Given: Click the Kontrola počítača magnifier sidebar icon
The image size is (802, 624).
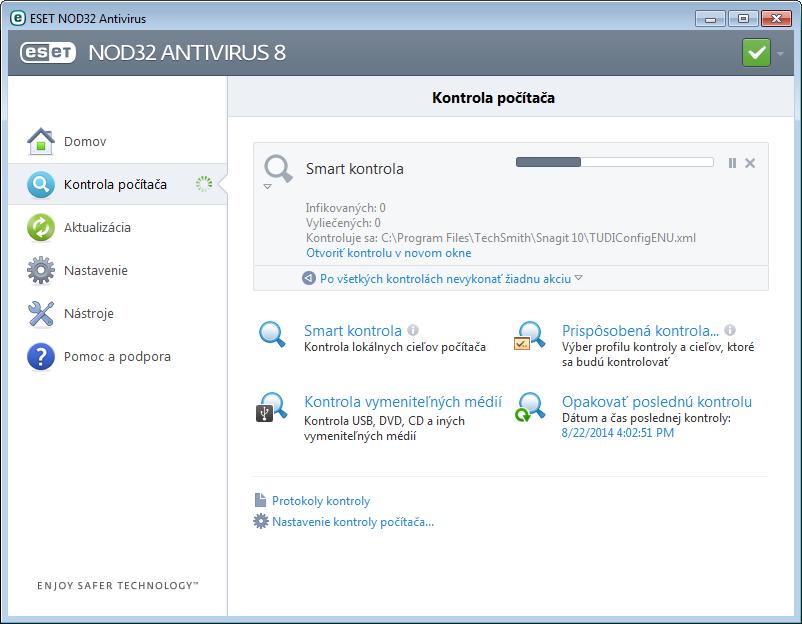Looking at the screenshot, I should 41,184.
